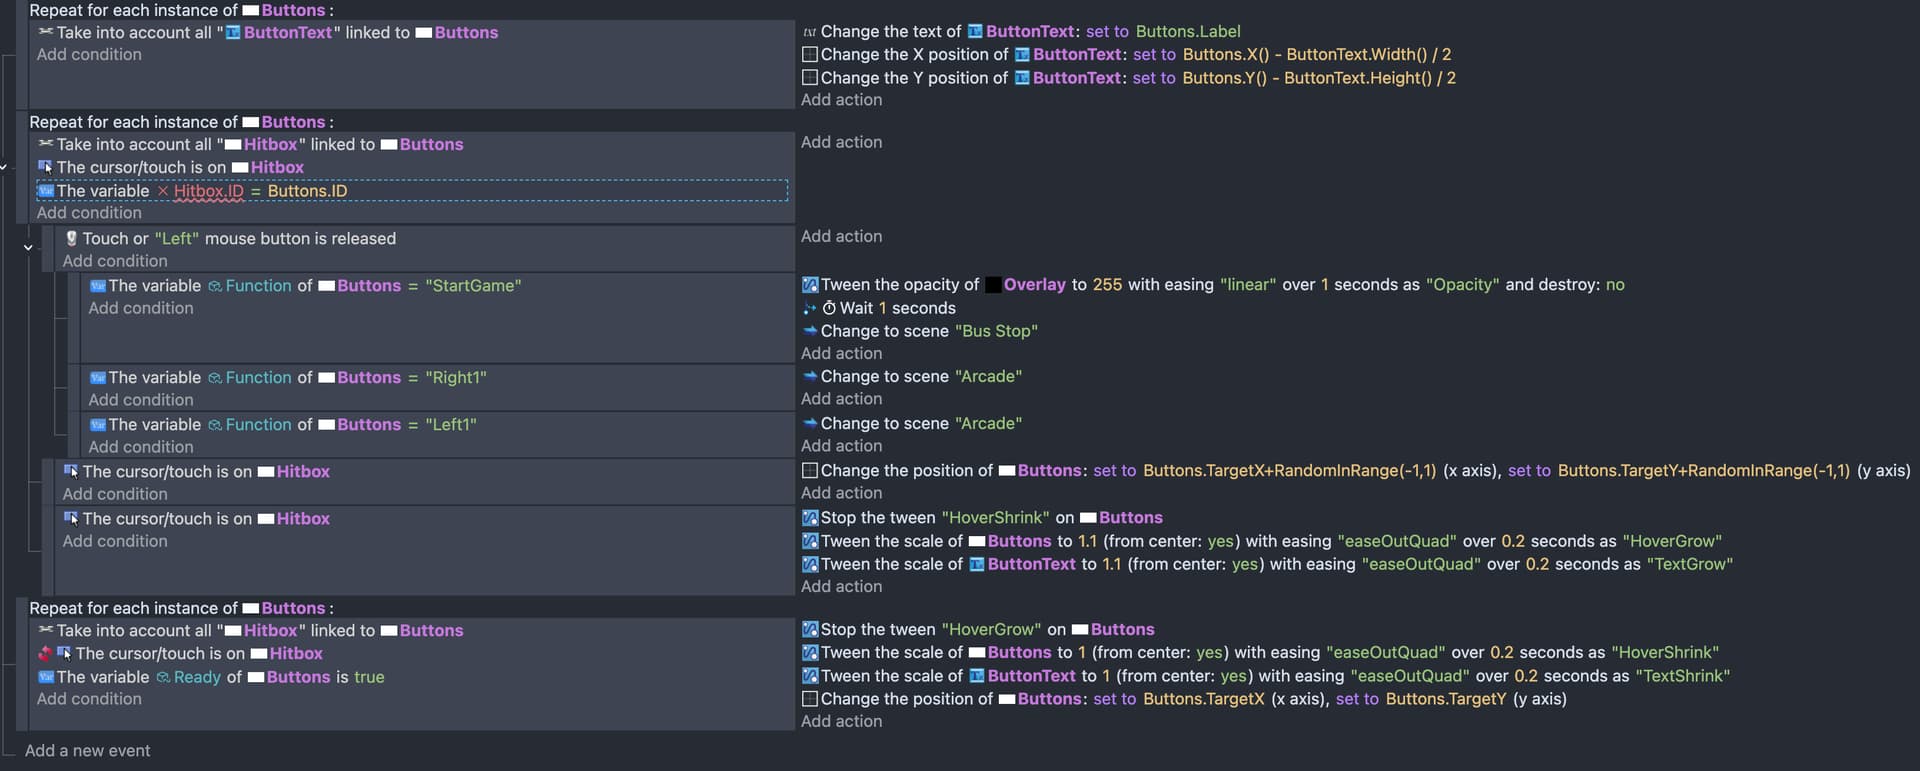Click "Add action" below Change to scene "Bus Stop"
The height and width of the screenshot is (771, 1920).
pyautogui.click(x=841, y=353)
